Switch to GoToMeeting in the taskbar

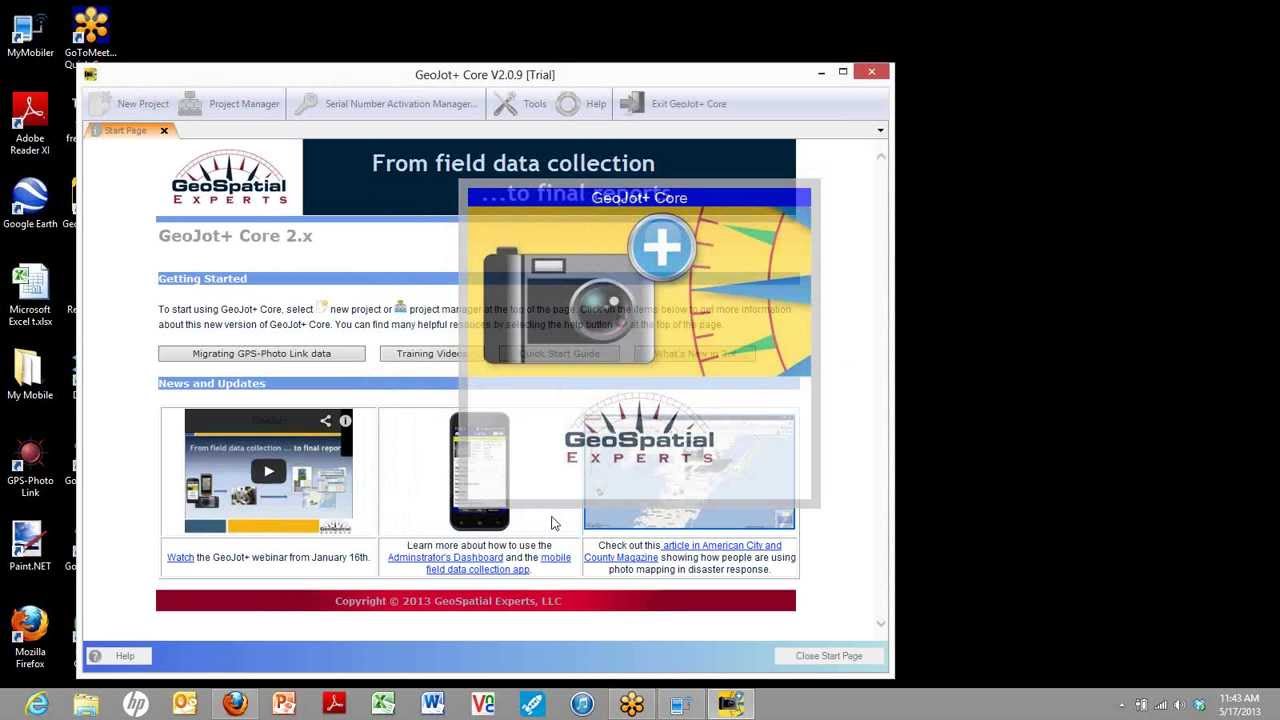click(x=631, y=704)
